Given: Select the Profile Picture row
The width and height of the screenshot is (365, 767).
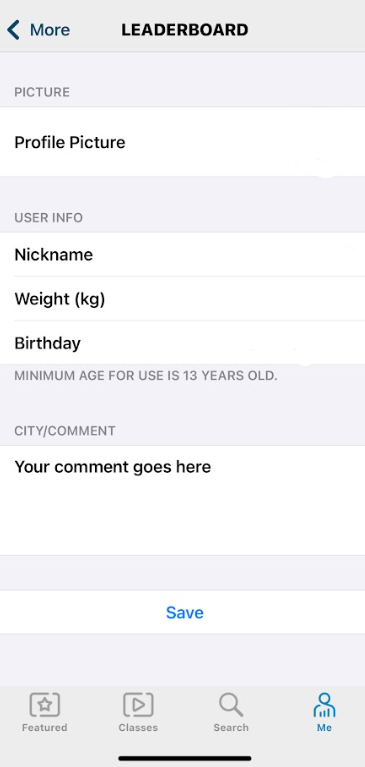Looking at the screenshot, I should (x=182, y=142).
